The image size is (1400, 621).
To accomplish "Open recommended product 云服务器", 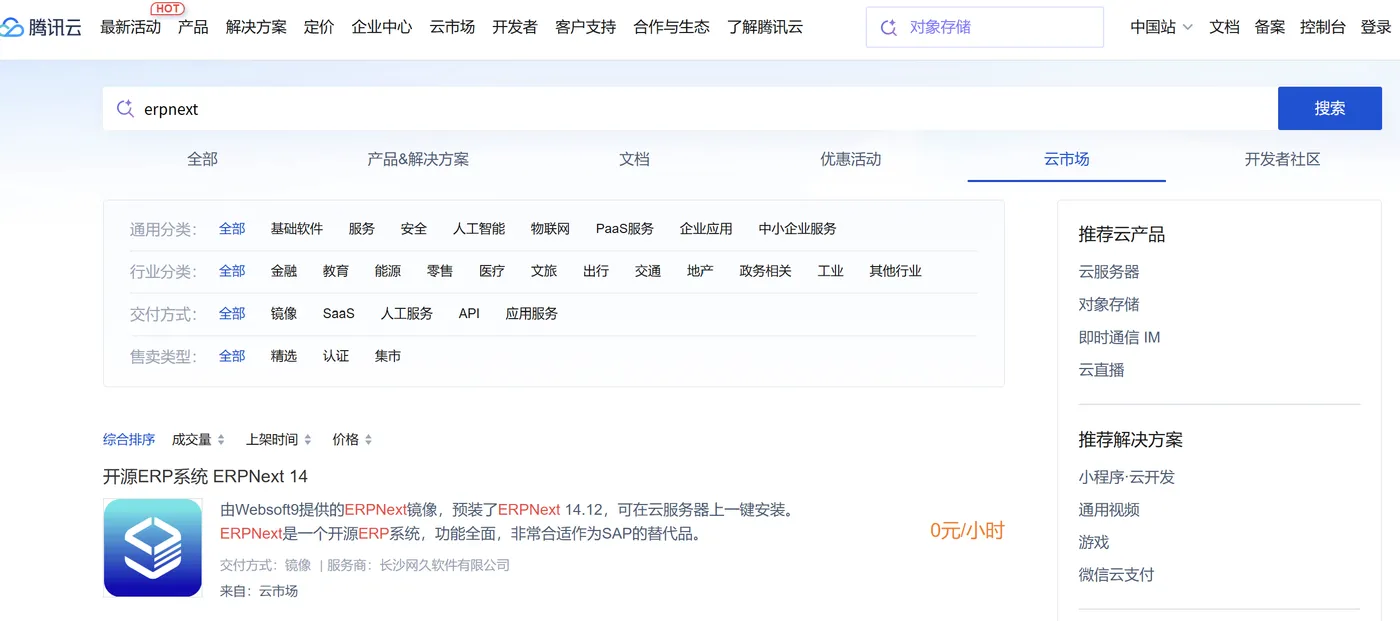I will pos(1109,272).
